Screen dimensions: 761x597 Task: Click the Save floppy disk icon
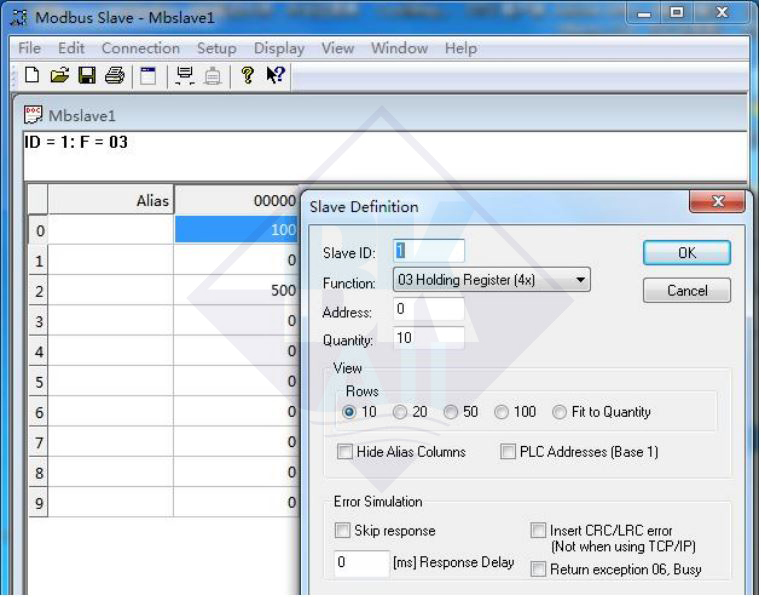tap(87, 75)
